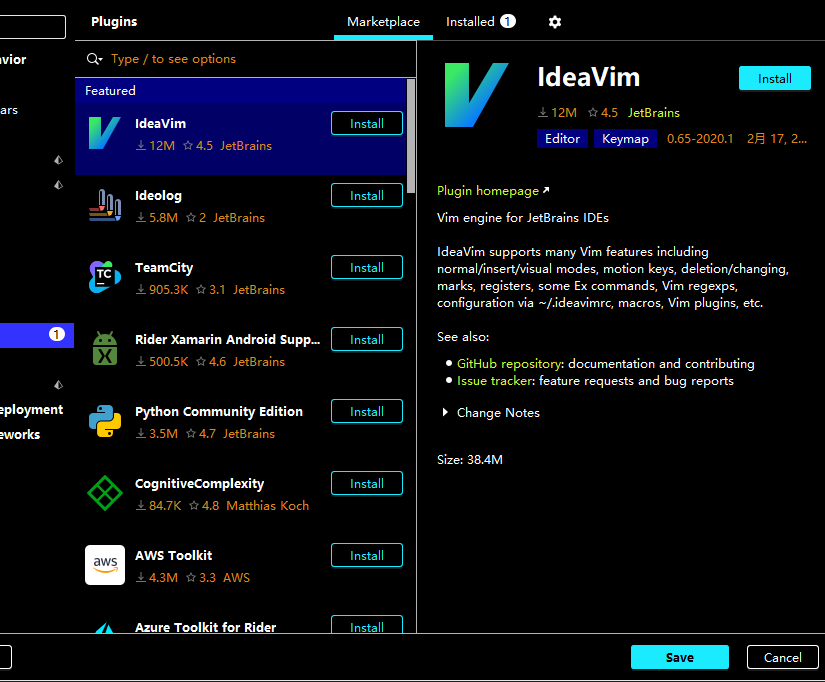This screenshot has width=825, height=682.
Task: Click the 12M downloads count in details pane
Action: coord(557,113)
